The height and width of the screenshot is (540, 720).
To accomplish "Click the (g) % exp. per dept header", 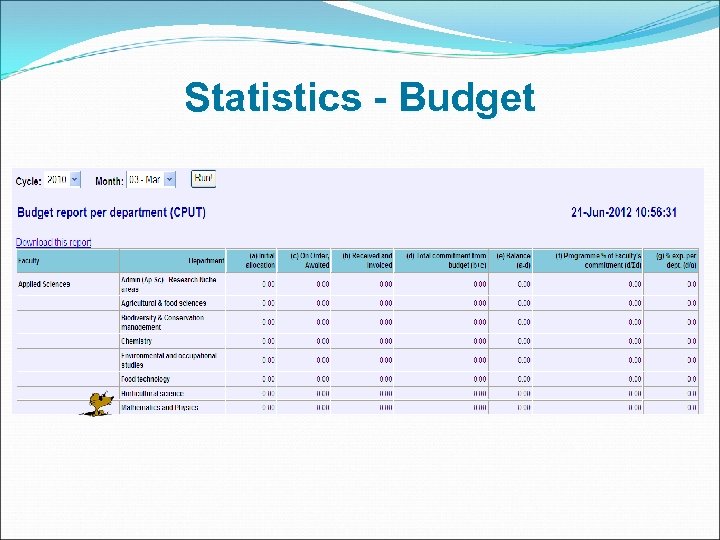I will click(671, 261).
